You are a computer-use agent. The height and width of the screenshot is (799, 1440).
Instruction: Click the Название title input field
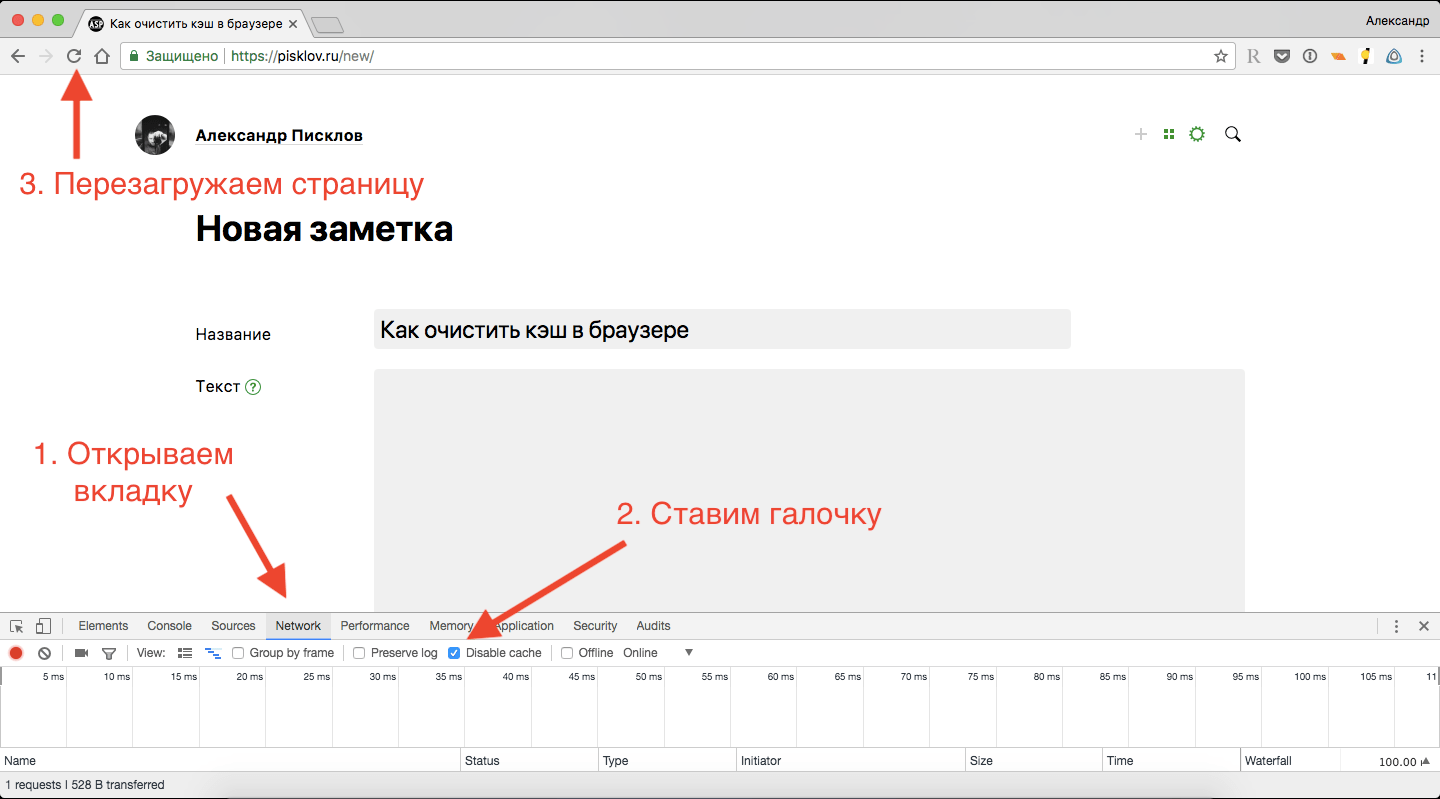[722, 329]
